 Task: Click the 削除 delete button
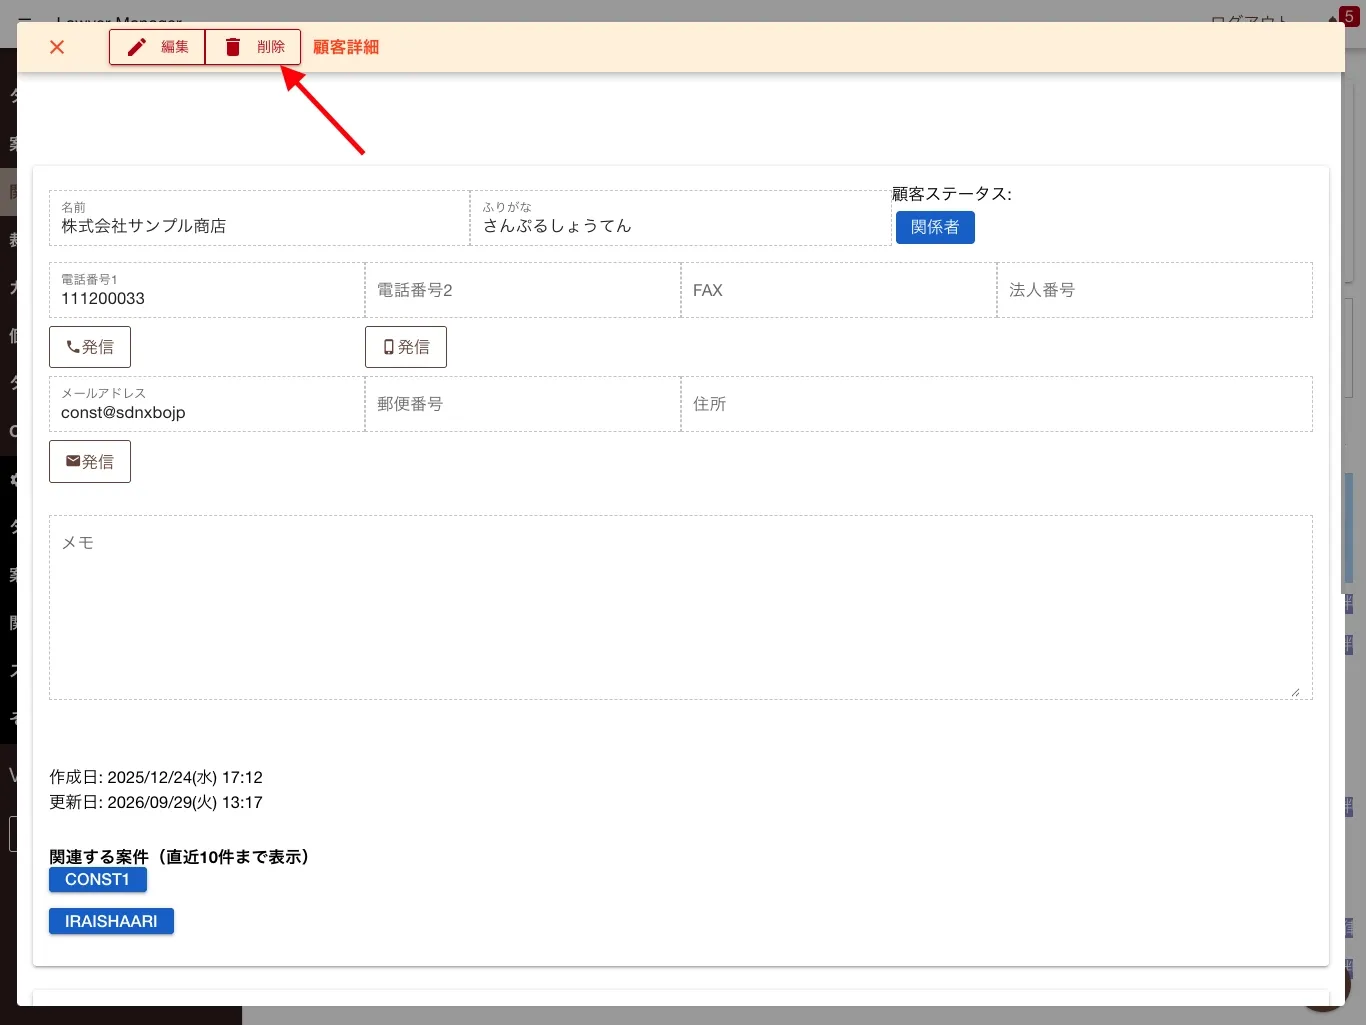coord(253,47)
